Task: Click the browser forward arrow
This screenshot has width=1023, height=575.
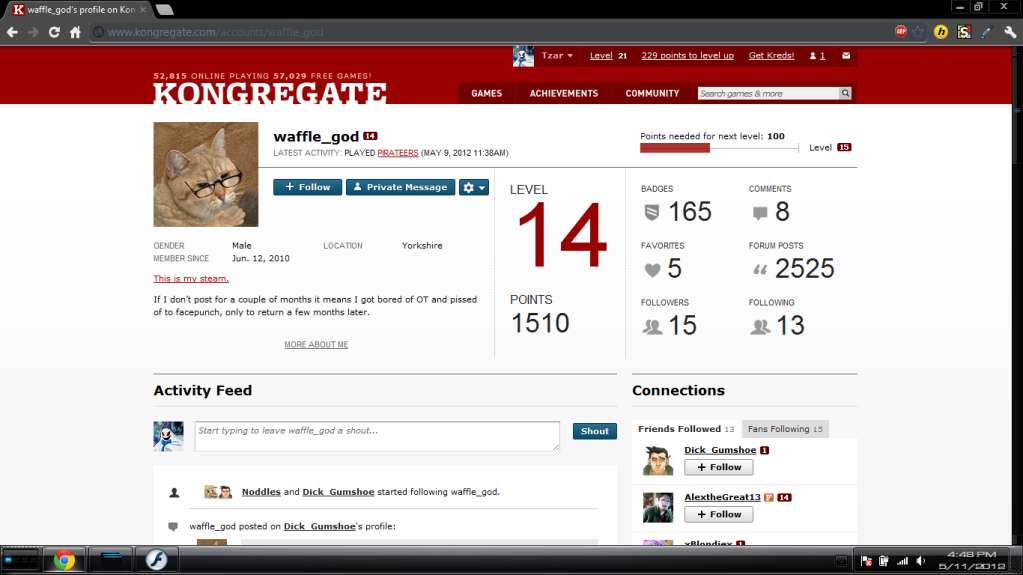Action: click(x=33, y=32)
